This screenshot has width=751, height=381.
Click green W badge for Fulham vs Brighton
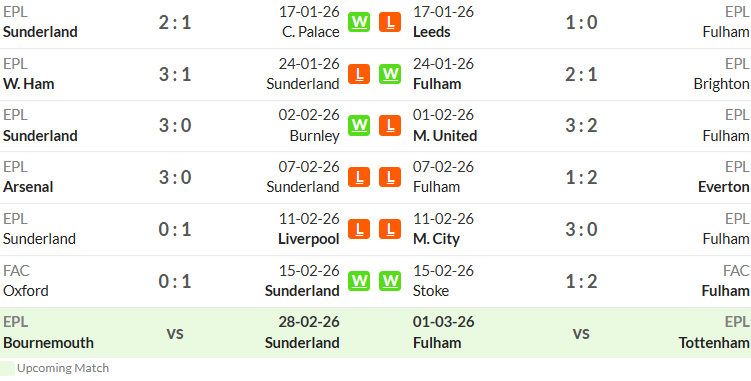tap(390, 74)
